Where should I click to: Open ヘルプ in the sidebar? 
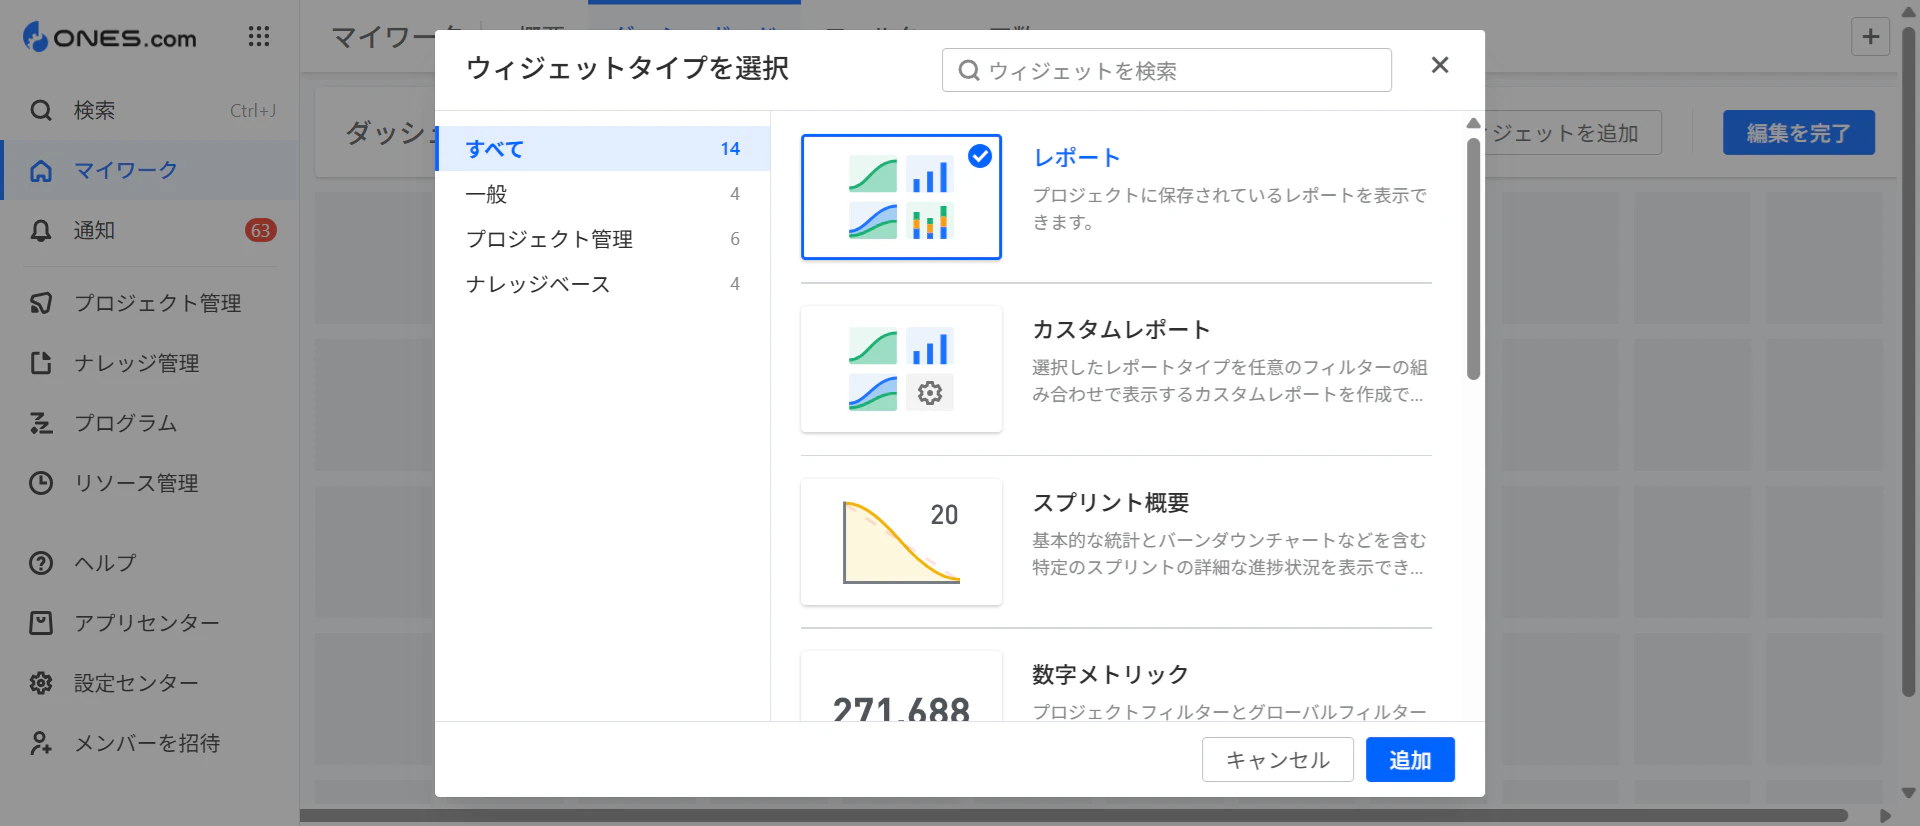[150, 563]
